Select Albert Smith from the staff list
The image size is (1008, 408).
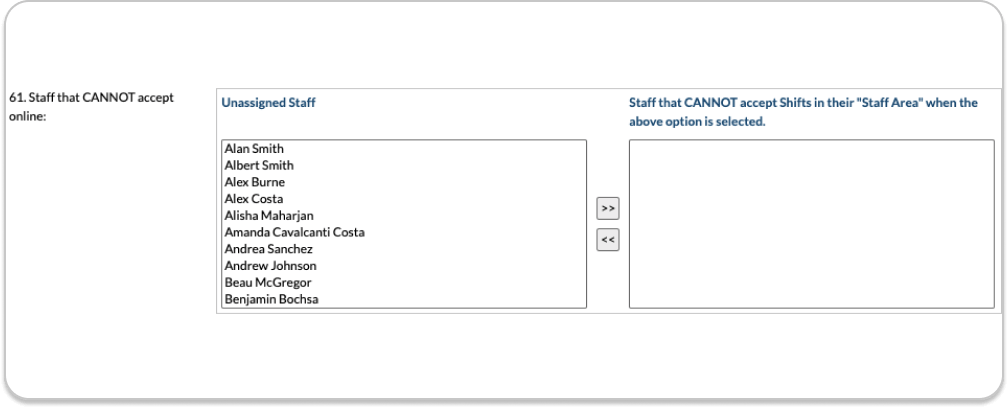point(259,166)
